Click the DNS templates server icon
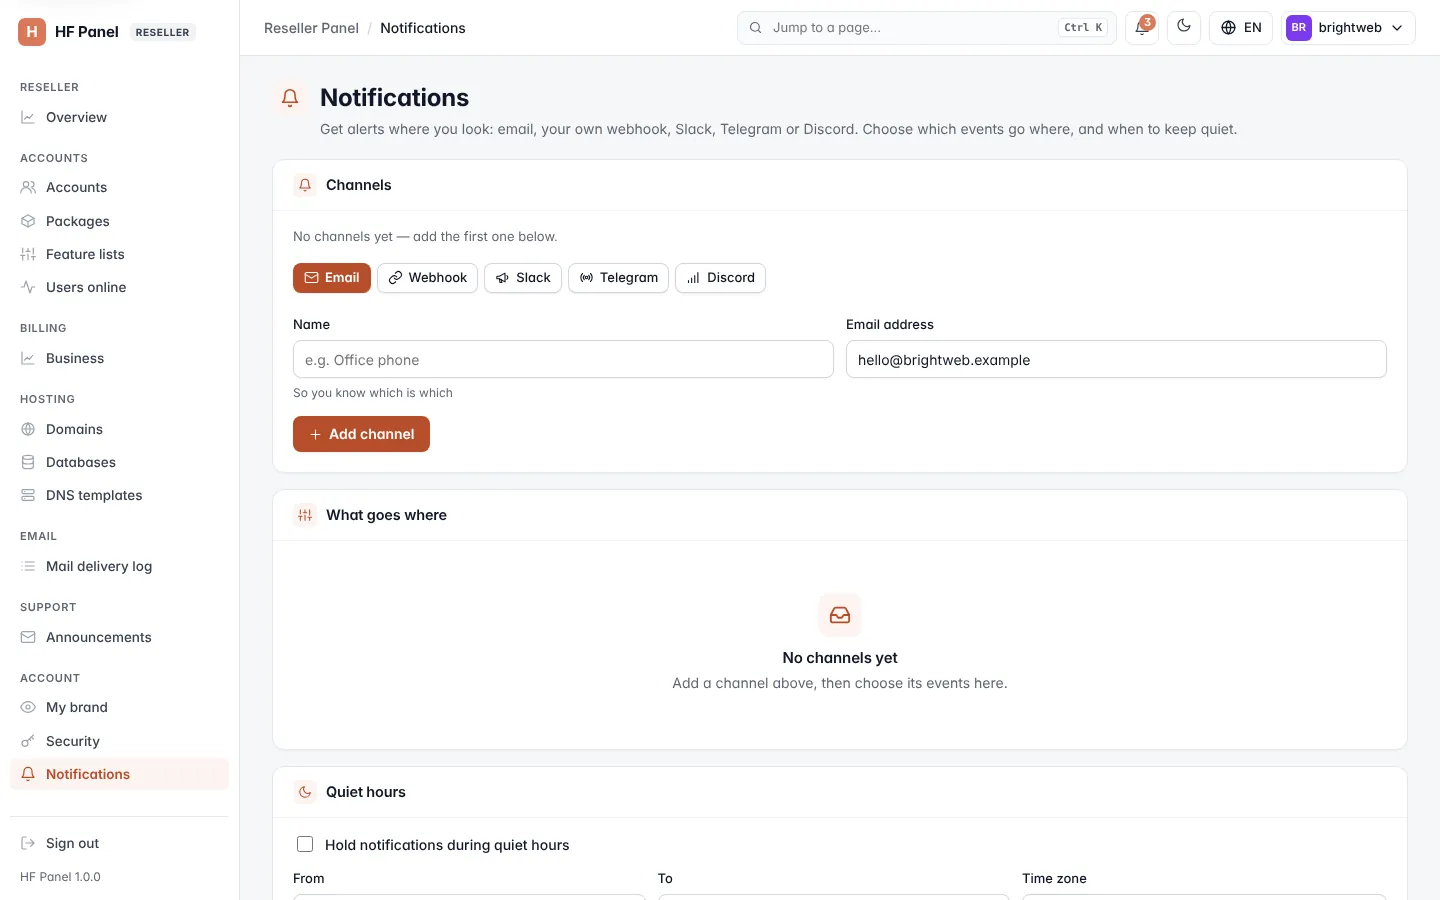The image size is (1440, 900). click(x=28, y=495)
